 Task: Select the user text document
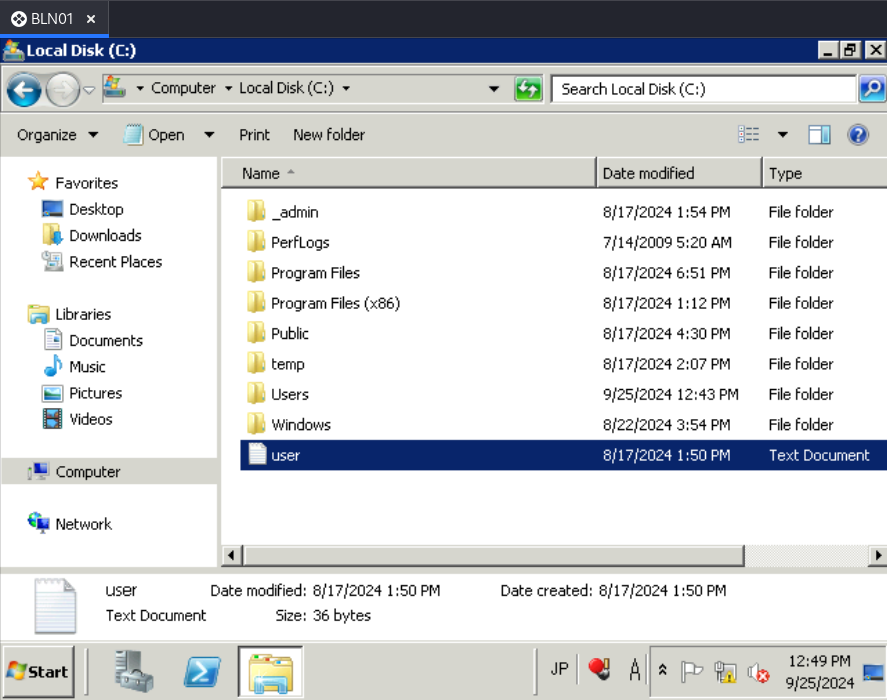coord(563,456)
